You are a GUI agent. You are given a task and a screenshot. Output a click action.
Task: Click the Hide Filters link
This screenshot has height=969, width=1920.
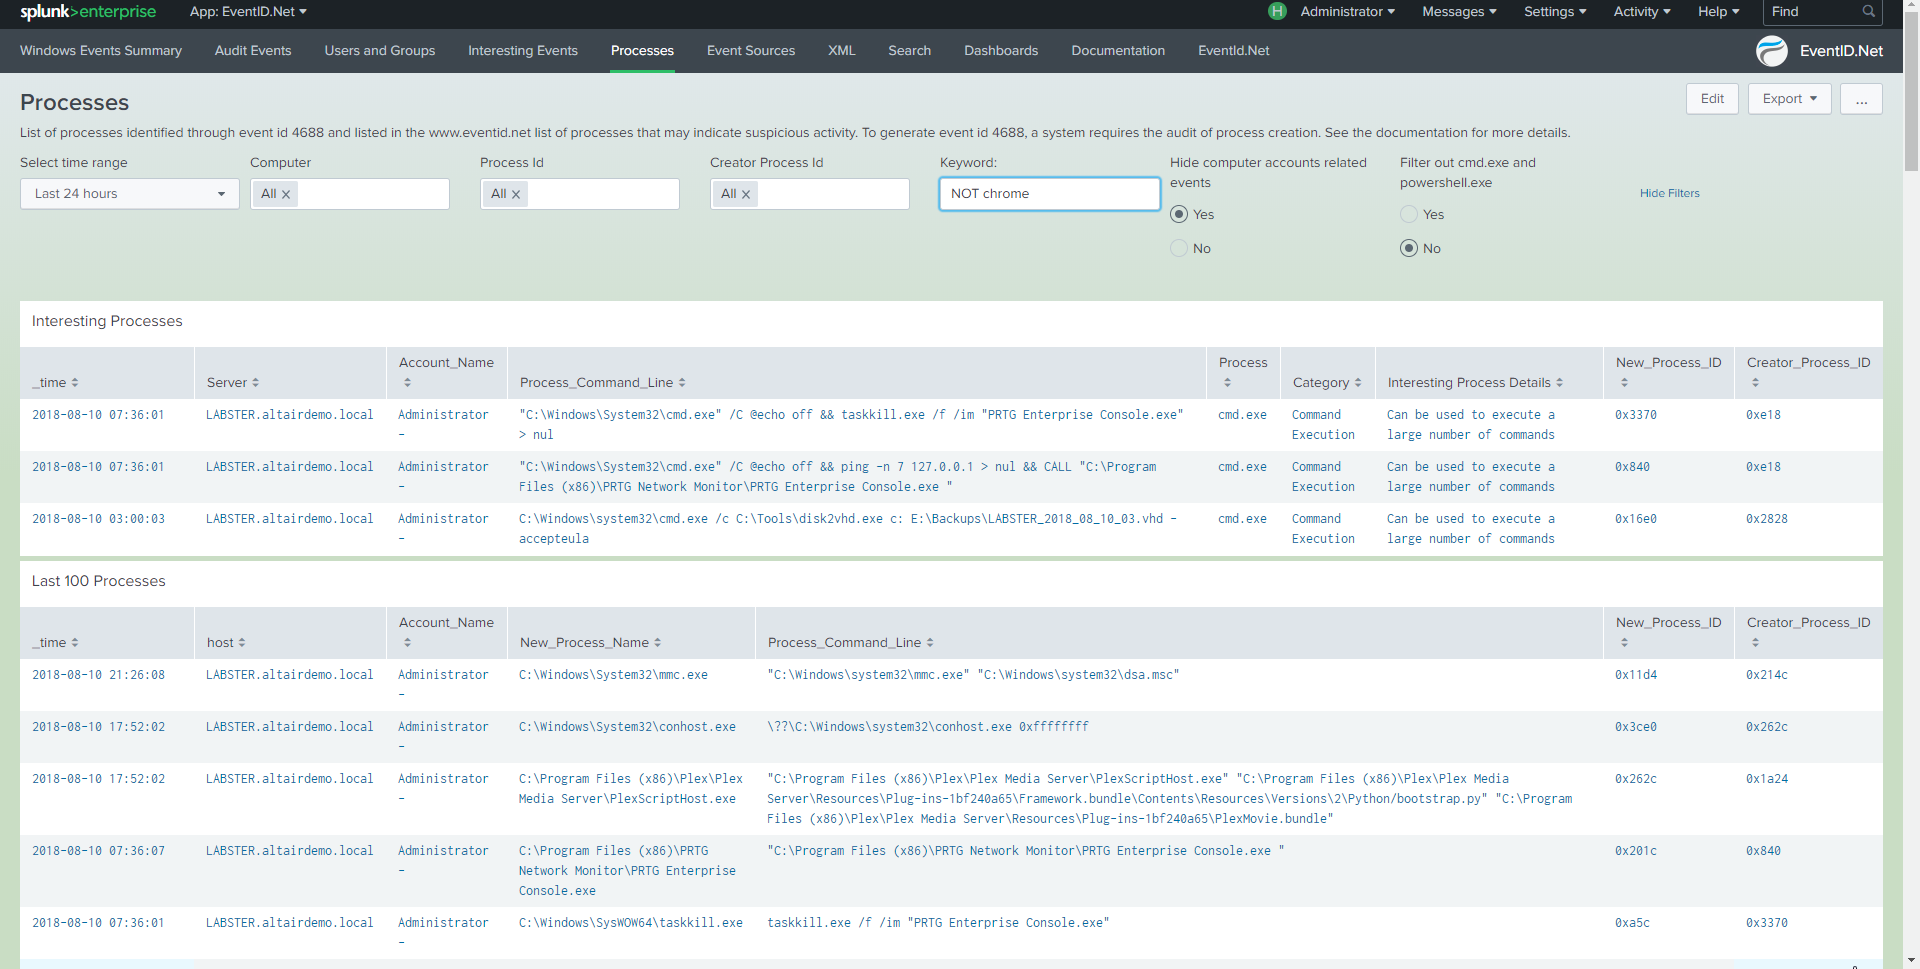(x=1670, y=194)
